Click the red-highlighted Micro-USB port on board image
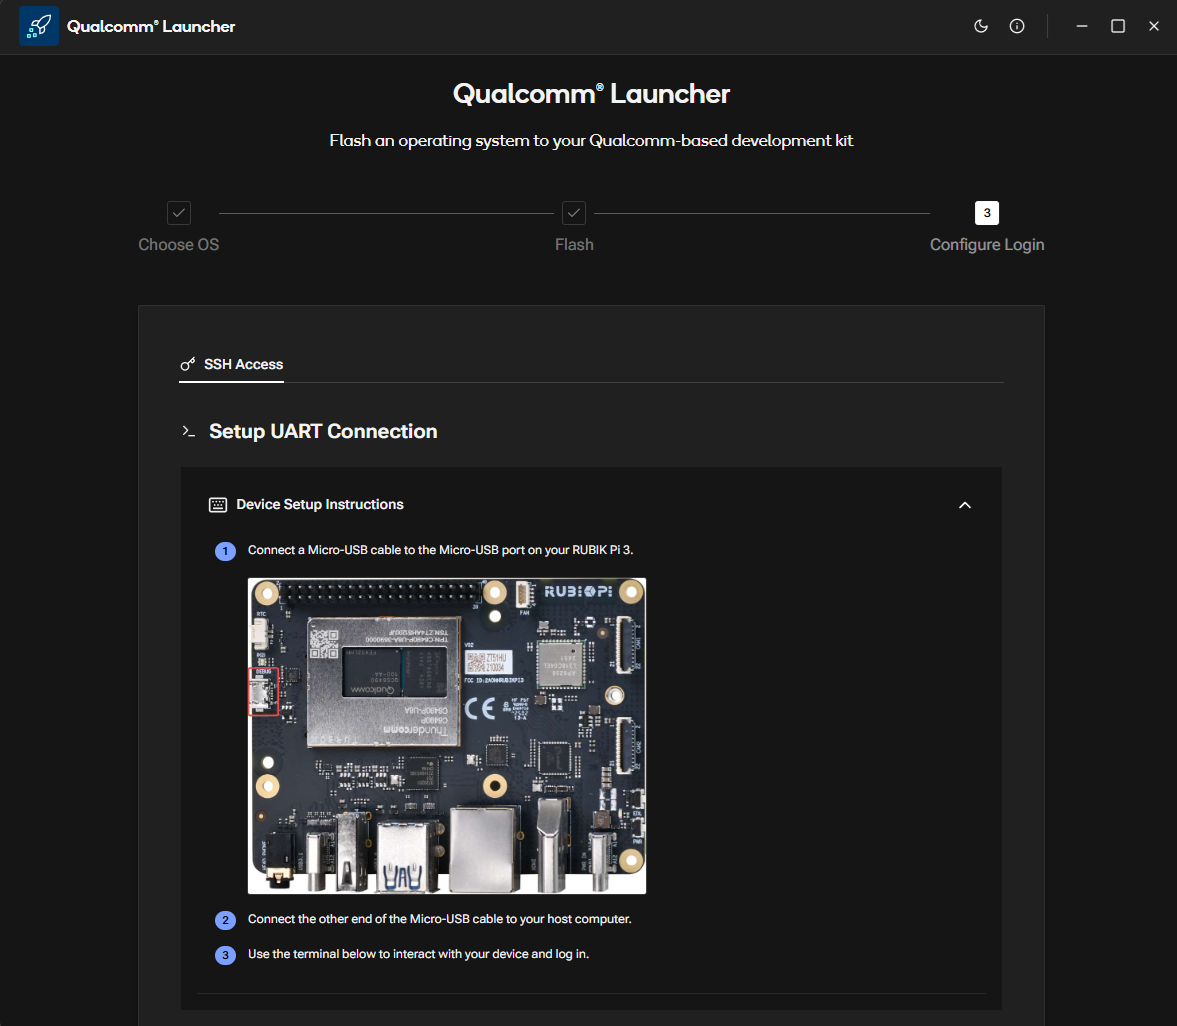 click(x=263, y=692)
